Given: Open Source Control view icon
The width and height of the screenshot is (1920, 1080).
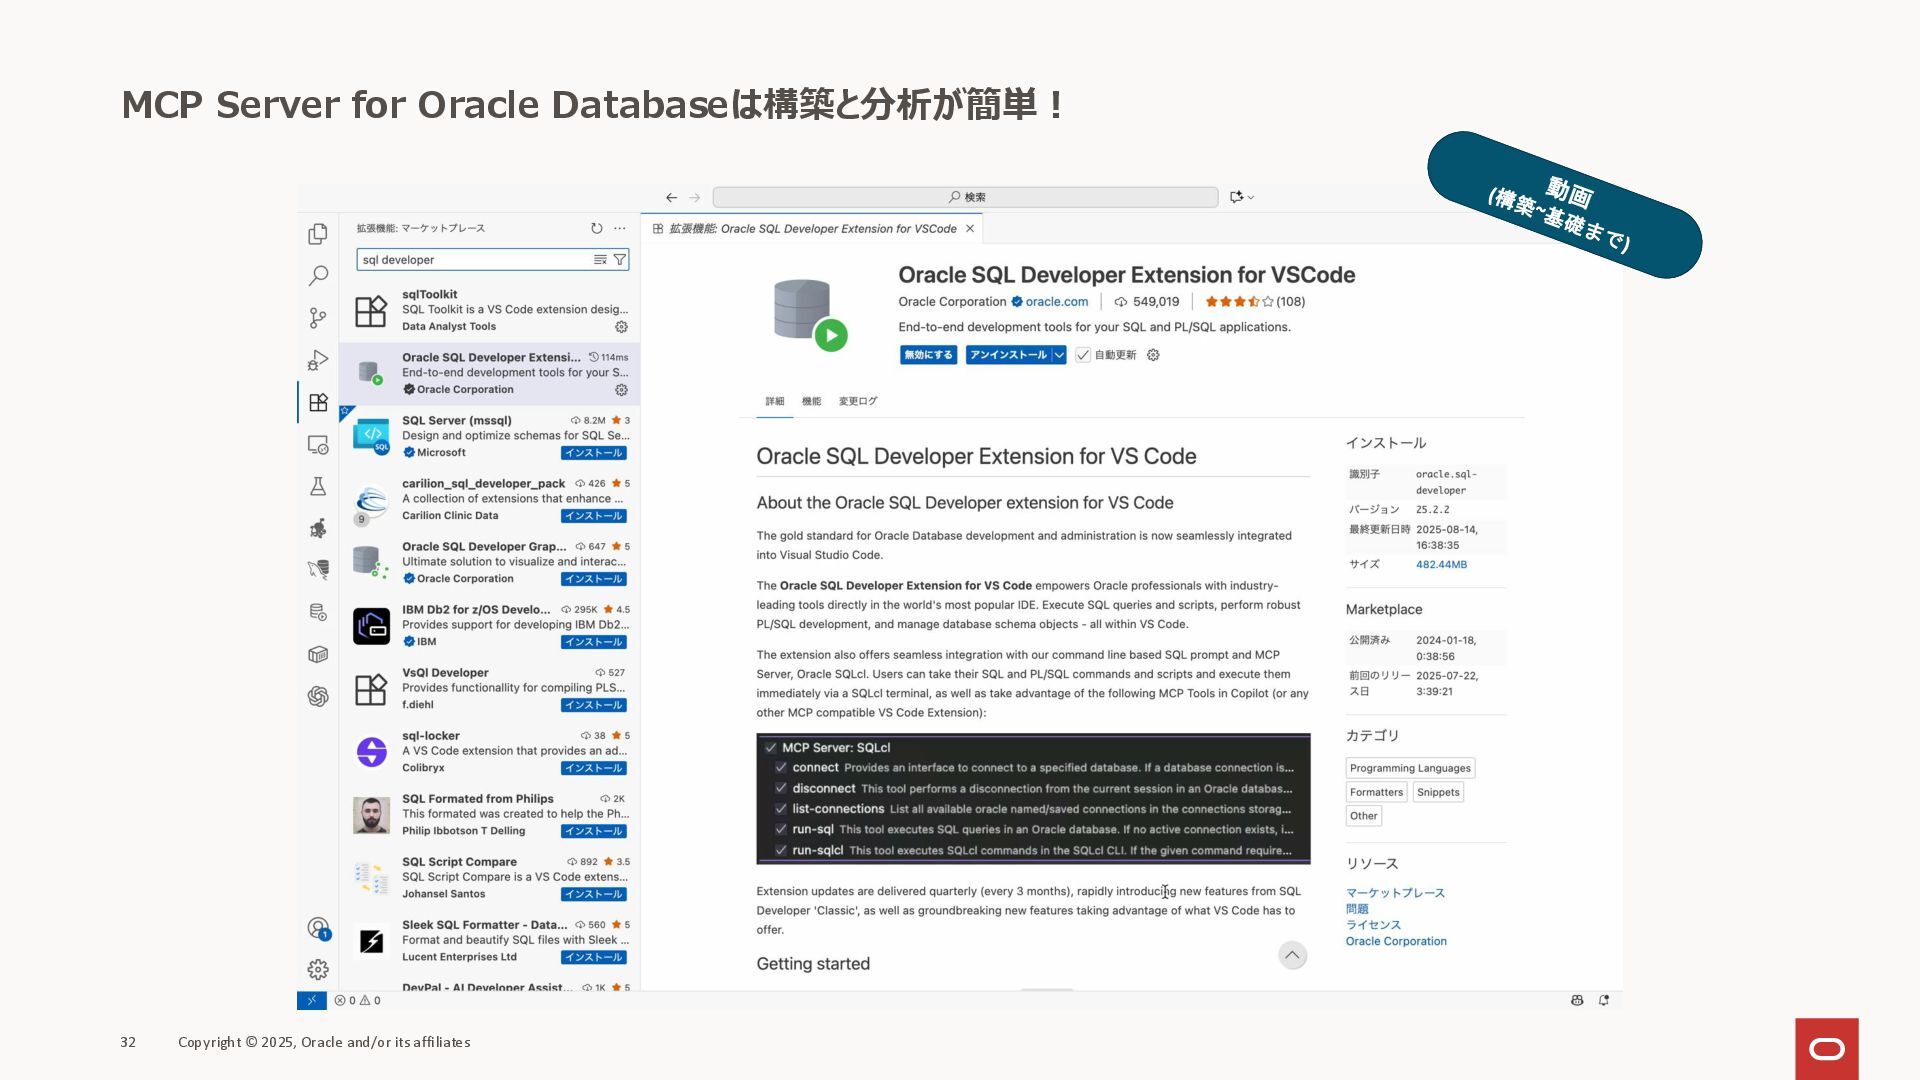Looking at the screenshot, I should point(318,318).
